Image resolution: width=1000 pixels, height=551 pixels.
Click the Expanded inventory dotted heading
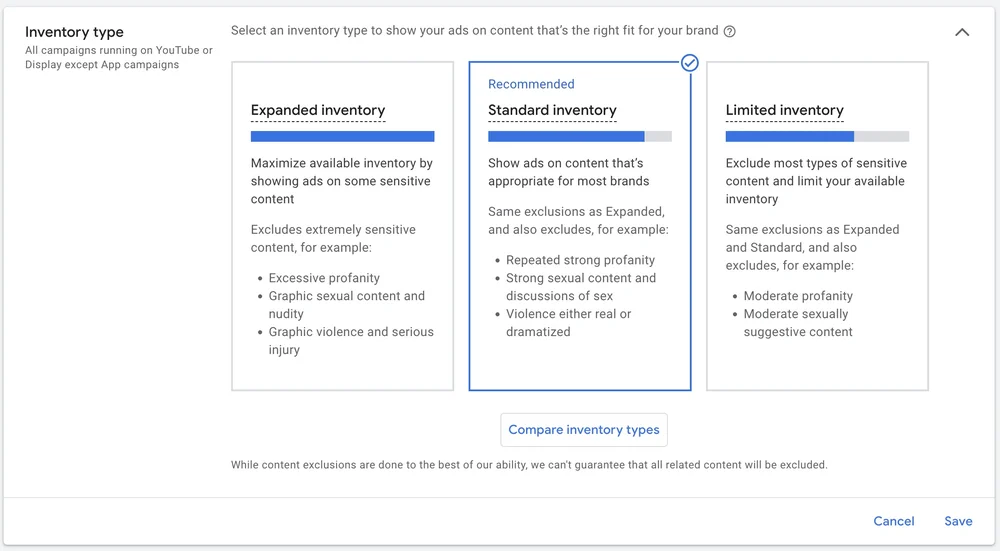[318, 110]
